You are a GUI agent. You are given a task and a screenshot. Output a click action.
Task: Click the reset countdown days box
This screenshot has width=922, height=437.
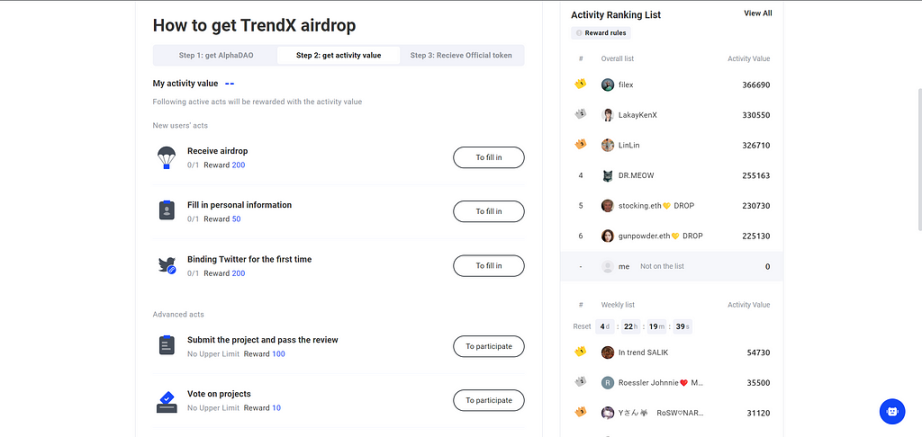[x=604, y=326]
